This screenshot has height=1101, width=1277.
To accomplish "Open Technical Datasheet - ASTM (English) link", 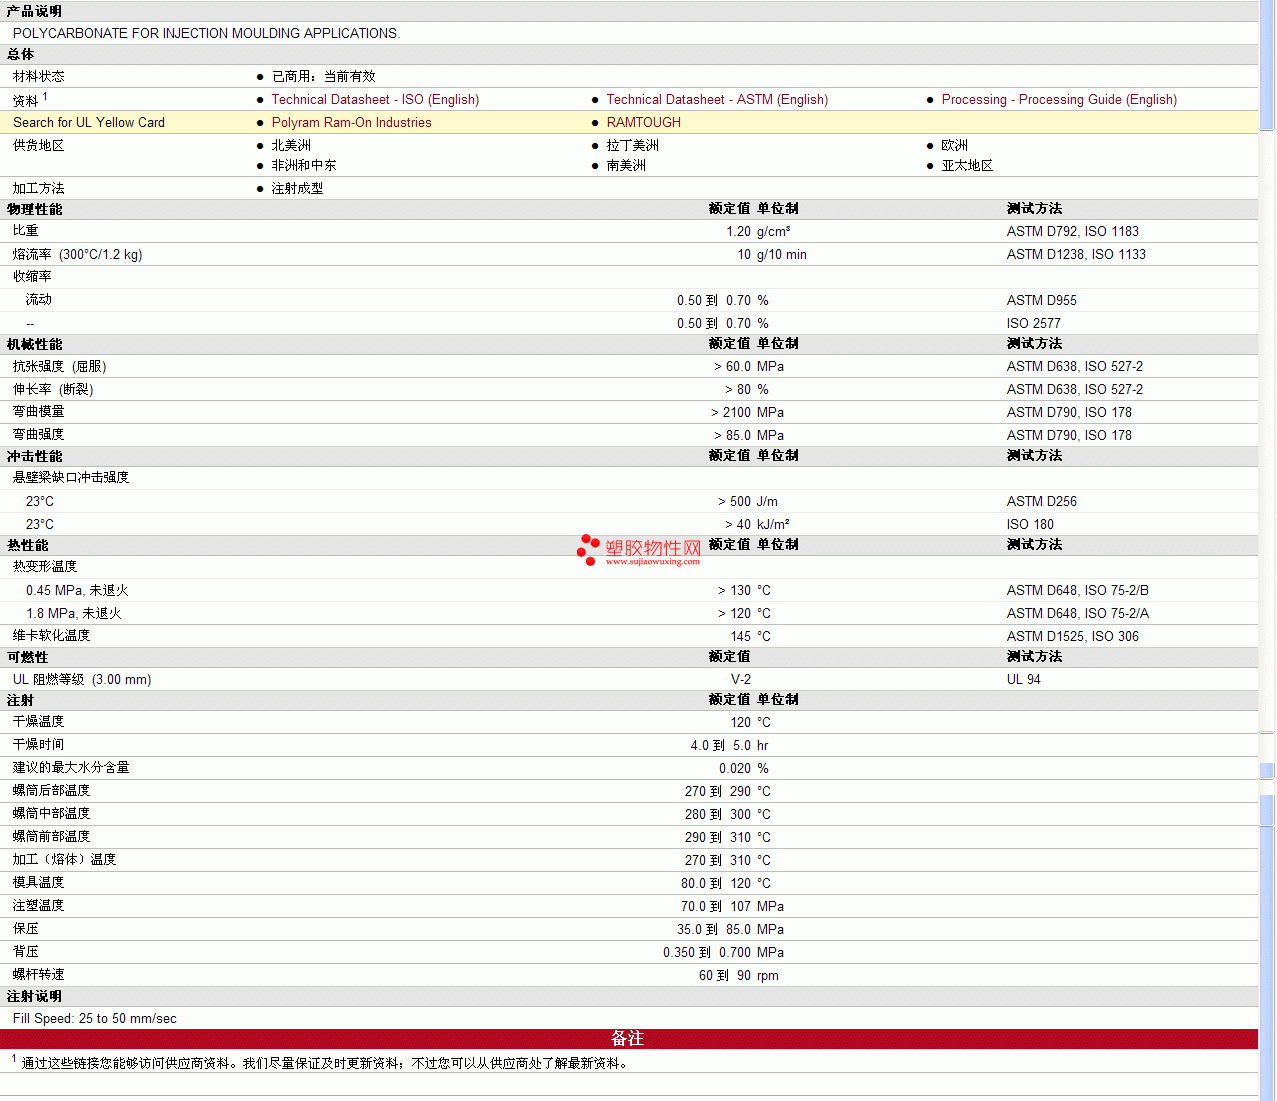I will tap(717, 100).
